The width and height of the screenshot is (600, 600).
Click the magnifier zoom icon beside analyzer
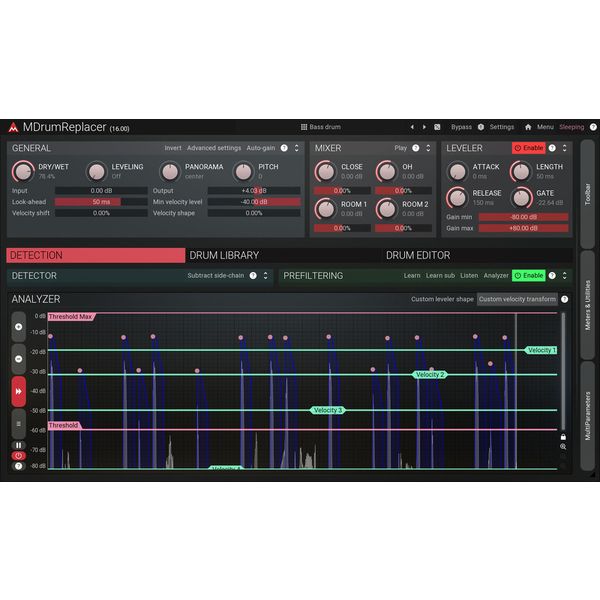pyautogui.click(x=563, y=447)
